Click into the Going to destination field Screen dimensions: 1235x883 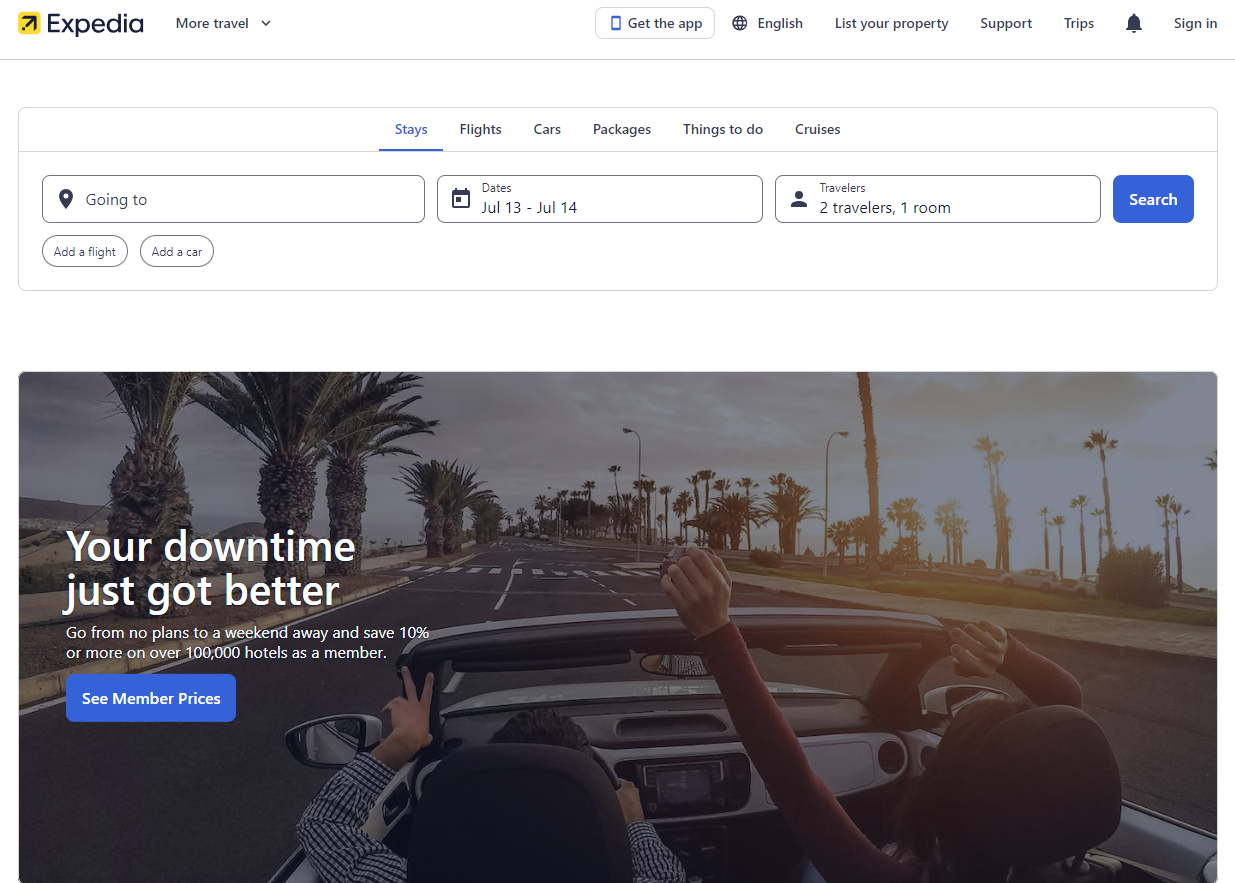(240, 199)
